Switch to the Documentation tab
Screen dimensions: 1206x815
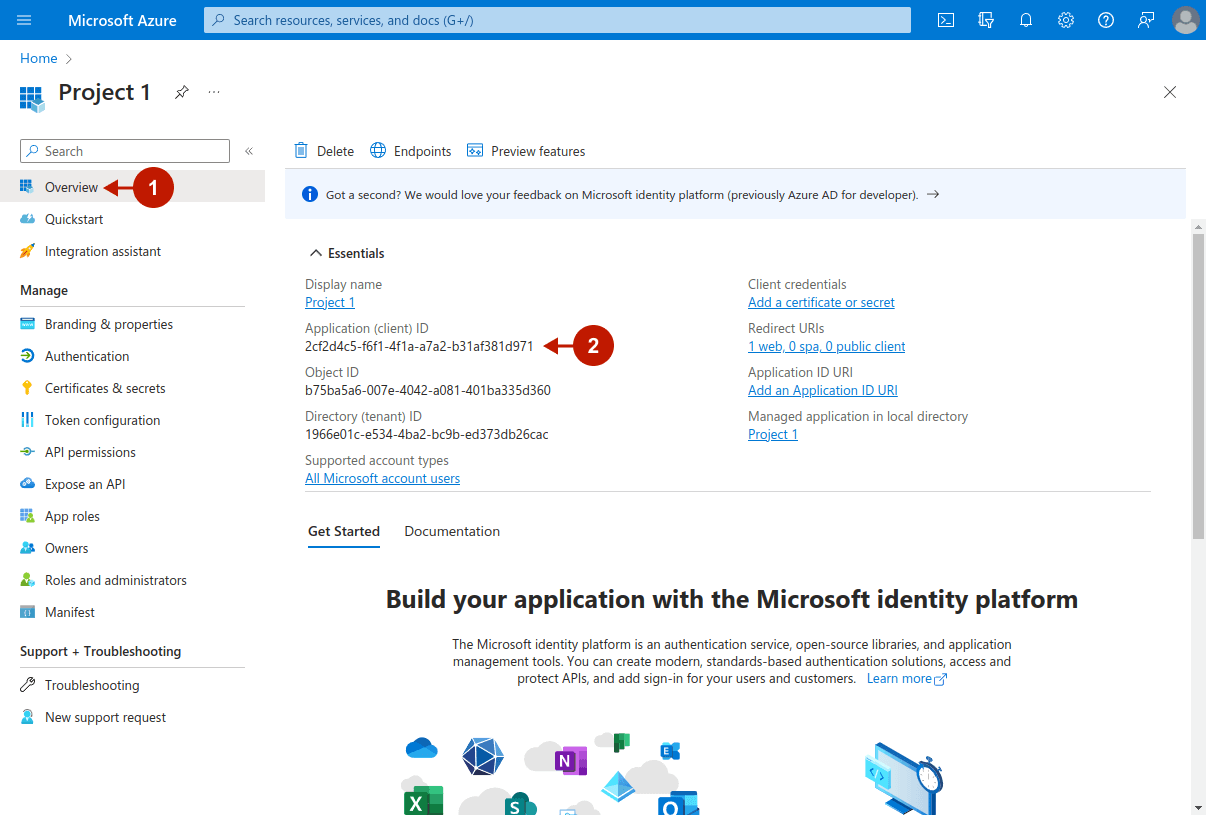pos(452,531)
